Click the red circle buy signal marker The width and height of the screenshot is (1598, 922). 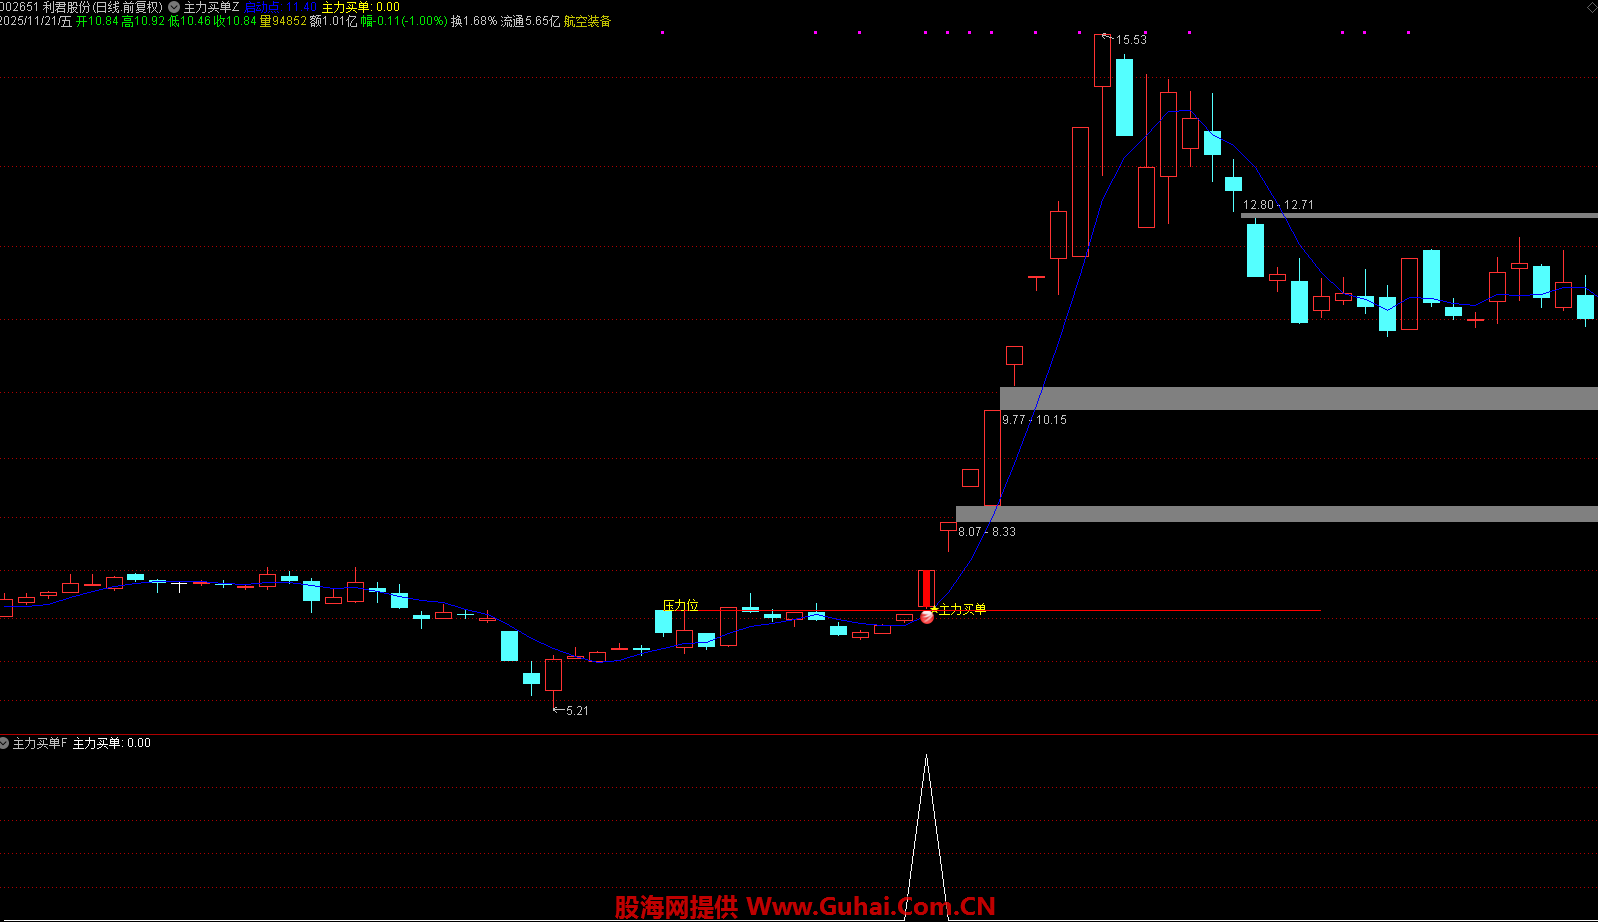(927, 617)
